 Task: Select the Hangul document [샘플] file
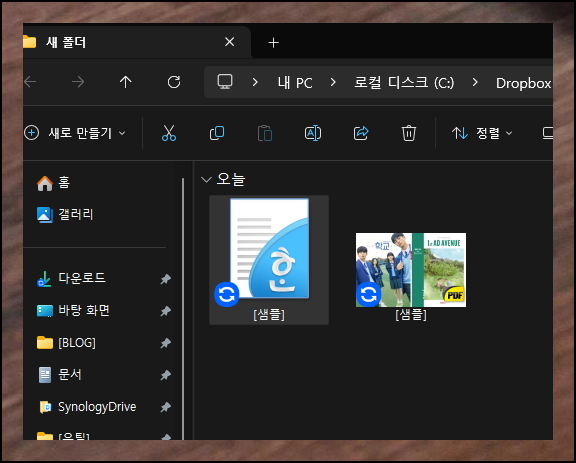pos(269,260)
